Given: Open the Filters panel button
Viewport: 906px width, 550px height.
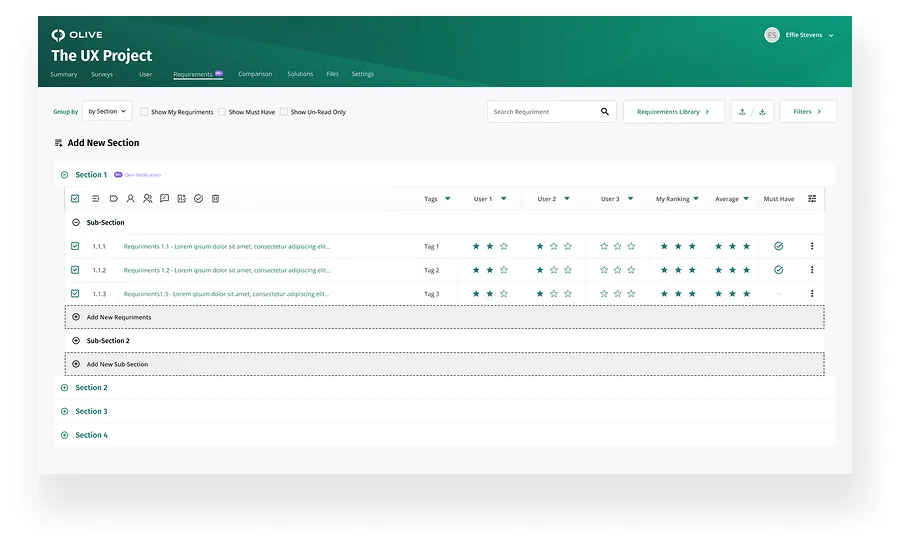Looking at the screenshot, I should [x=808, y=112].
